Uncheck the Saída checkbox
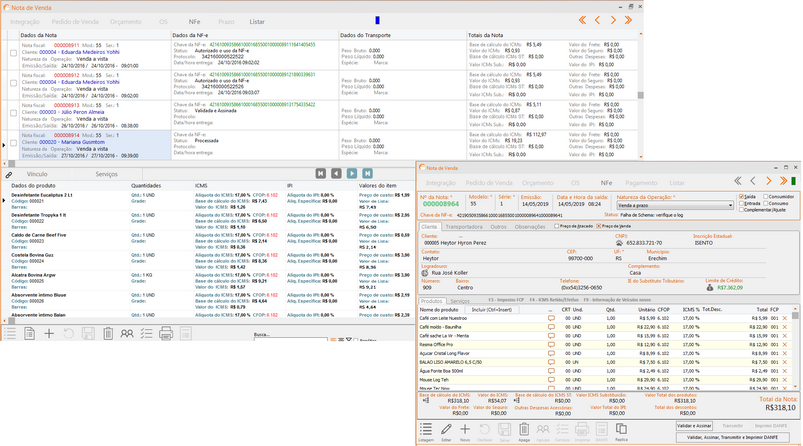Image resolution: width=803 pixels, height=446 pixels. point(741,197)
